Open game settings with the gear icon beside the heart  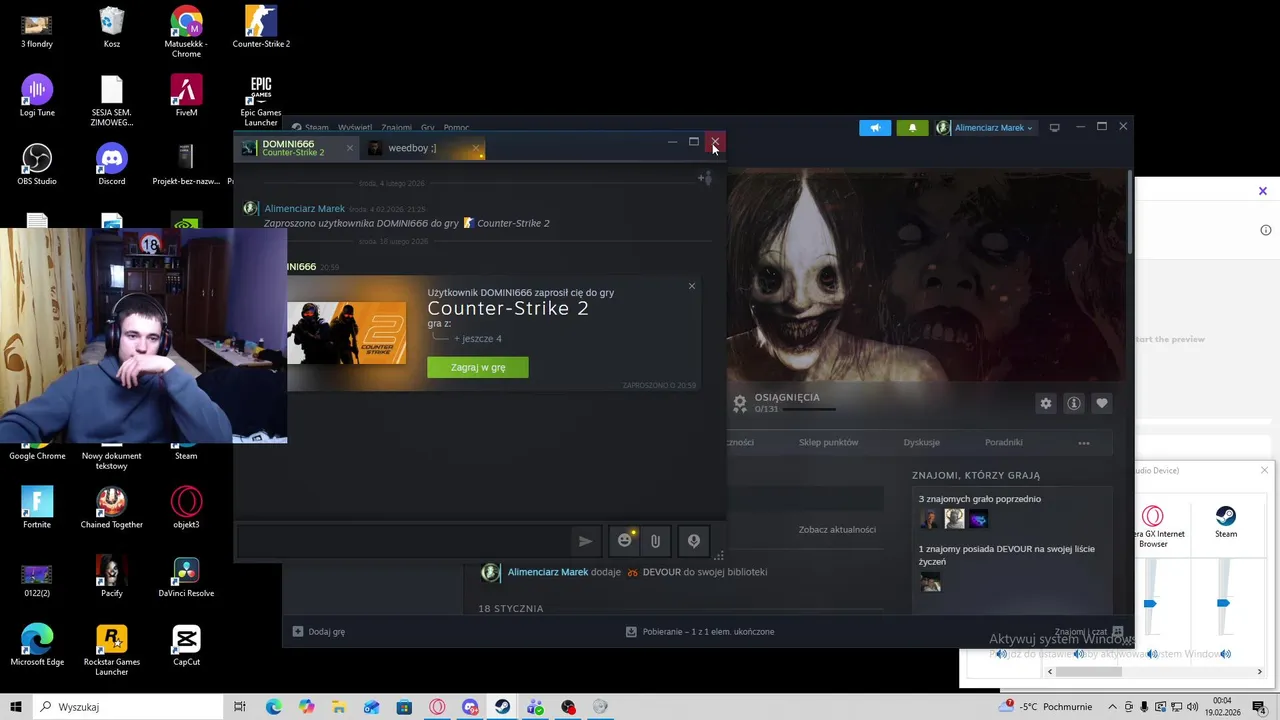point(1046,403)
